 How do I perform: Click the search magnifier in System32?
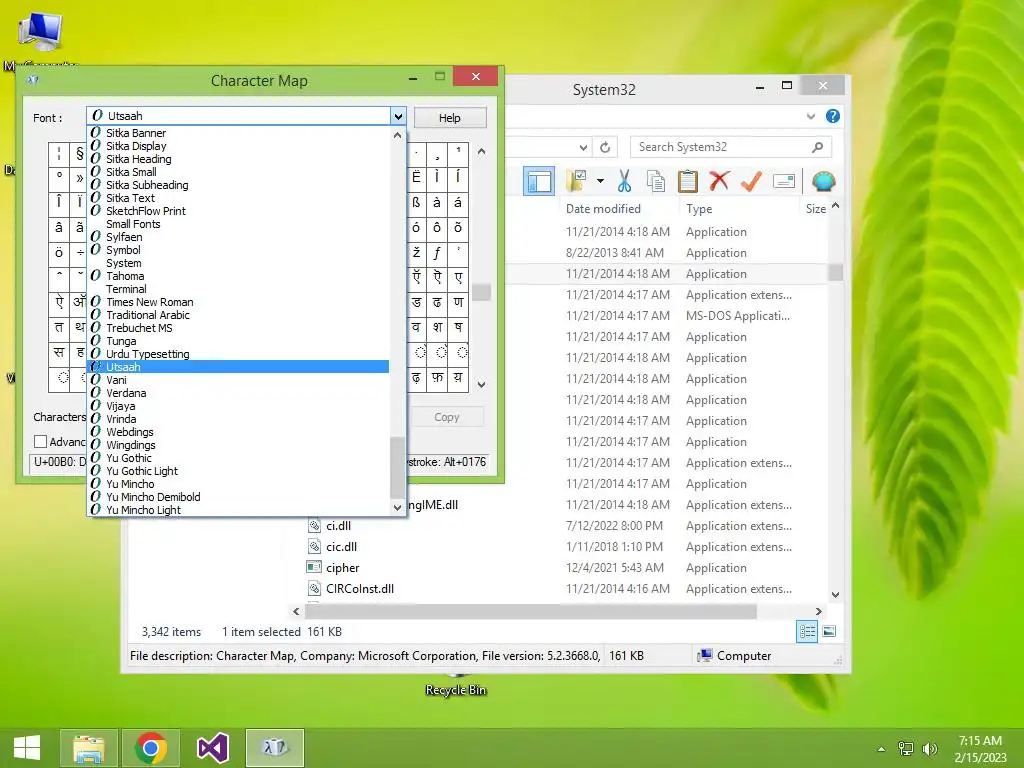[818, 147]
